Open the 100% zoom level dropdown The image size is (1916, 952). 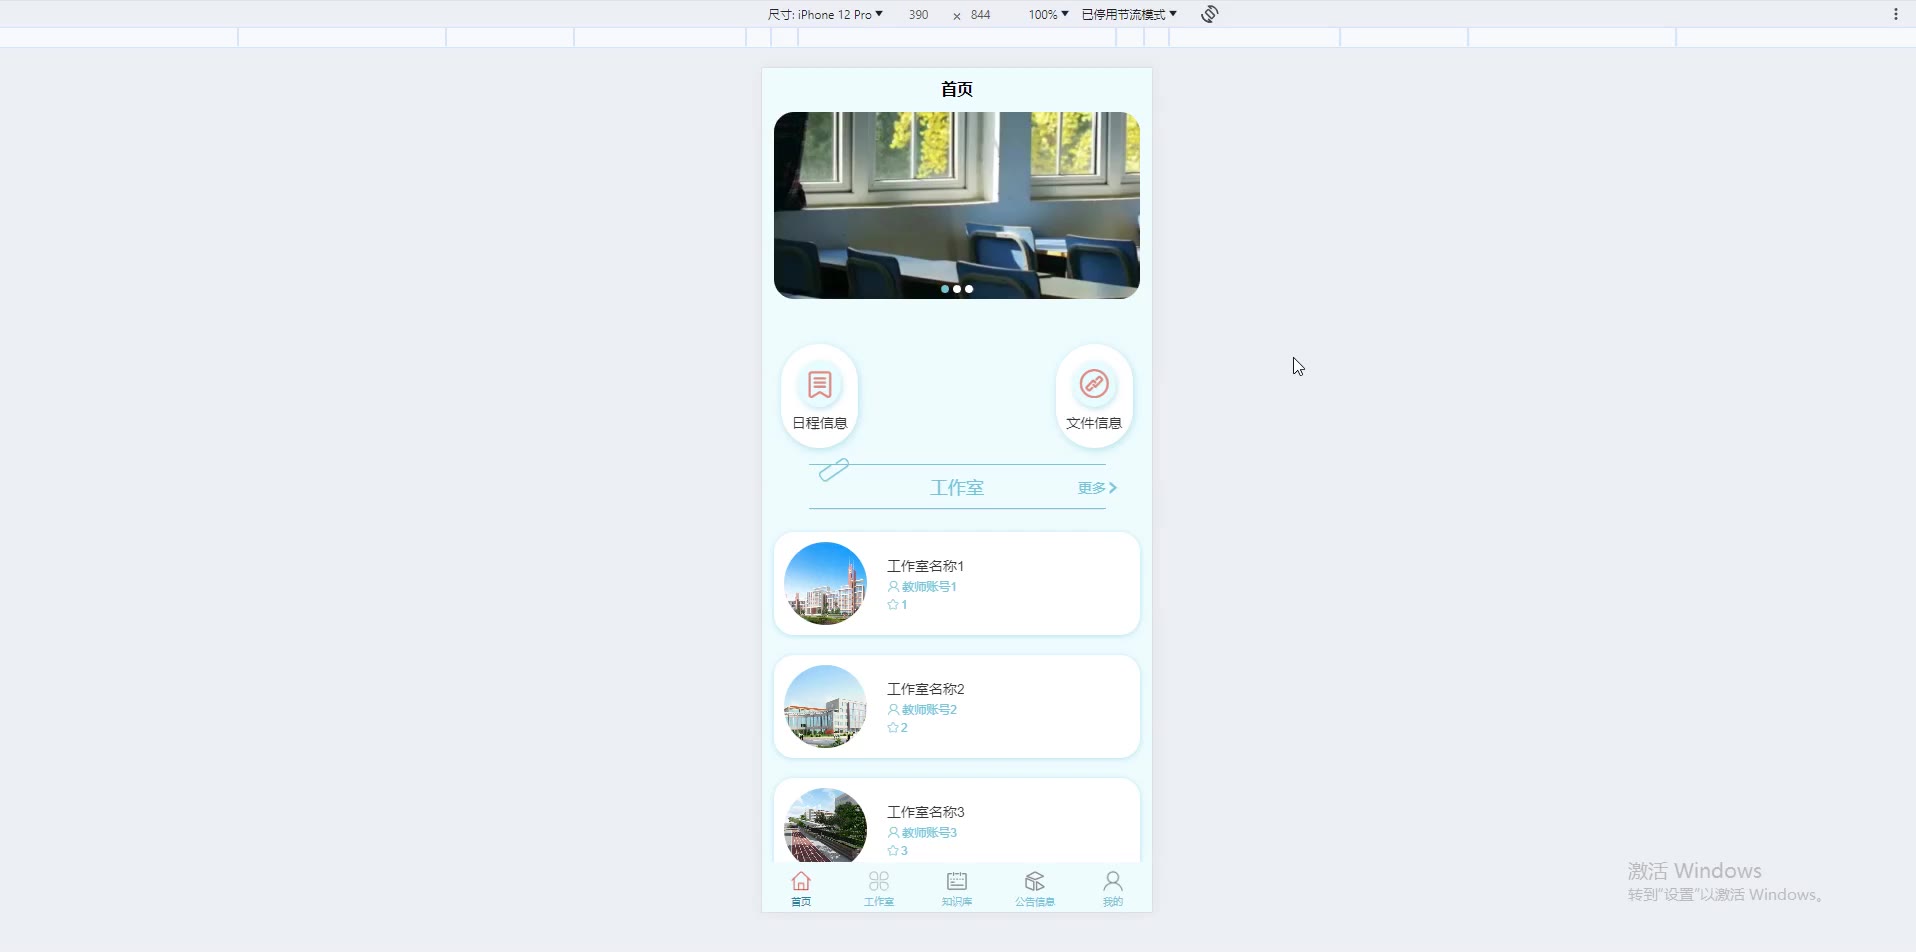[x=1048, y=14]
